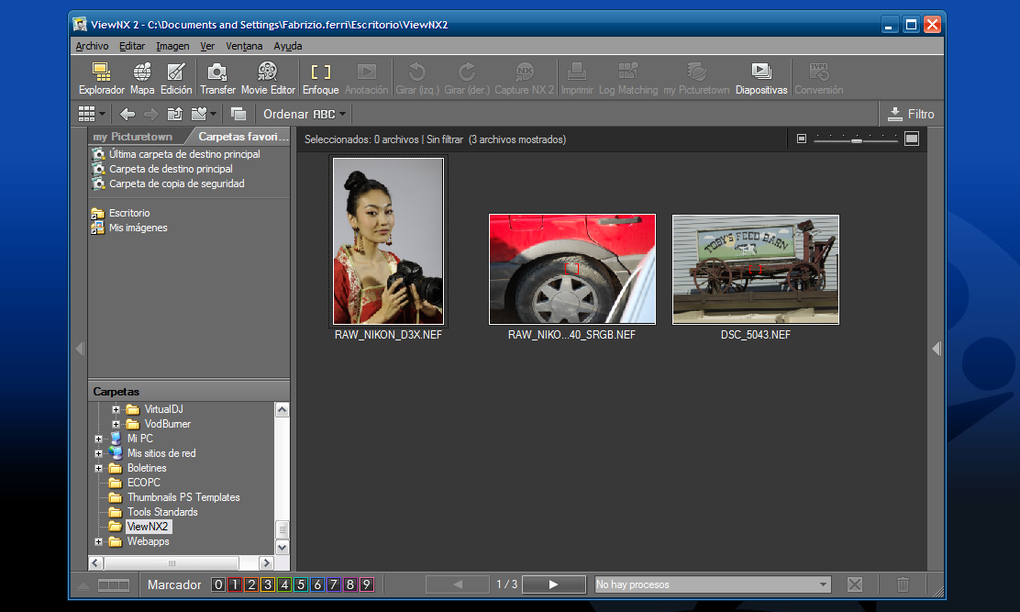Open the thumbnail view mode dropdown
1020x612 pixels.
[x=92, y=114]
